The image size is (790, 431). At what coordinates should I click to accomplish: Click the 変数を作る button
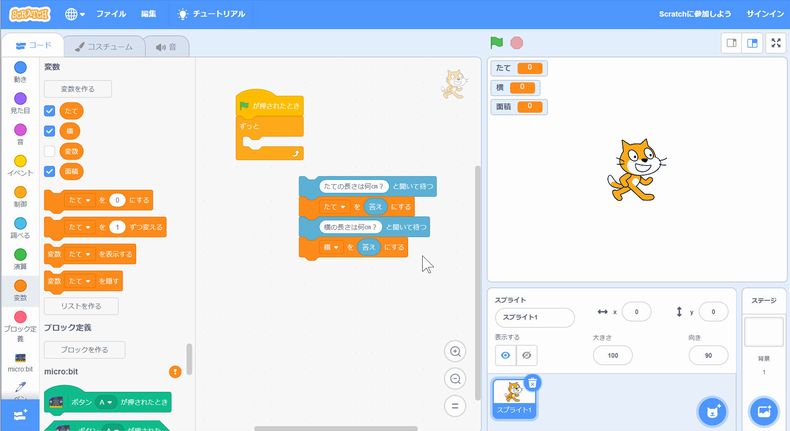[x=77, y=89]
